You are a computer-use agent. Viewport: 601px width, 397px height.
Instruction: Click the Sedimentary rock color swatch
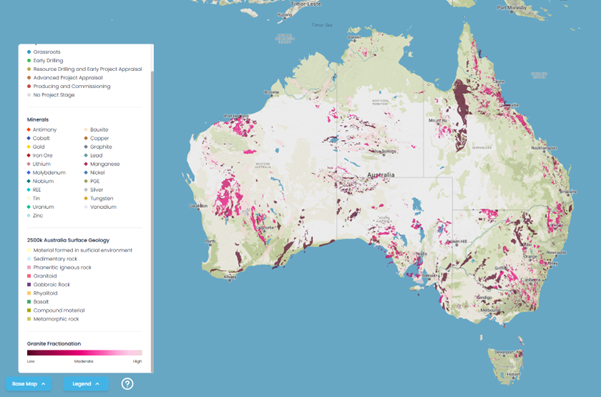(x=29, y=259)
